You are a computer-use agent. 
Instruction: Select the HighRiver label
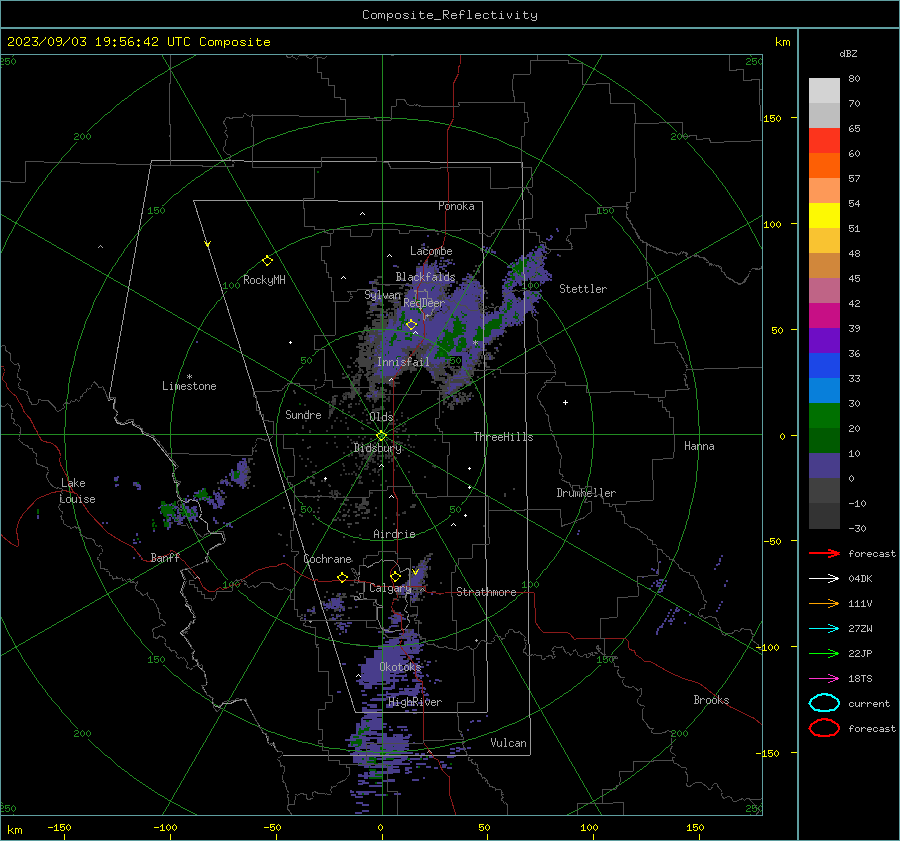click(x=414, y=702)
